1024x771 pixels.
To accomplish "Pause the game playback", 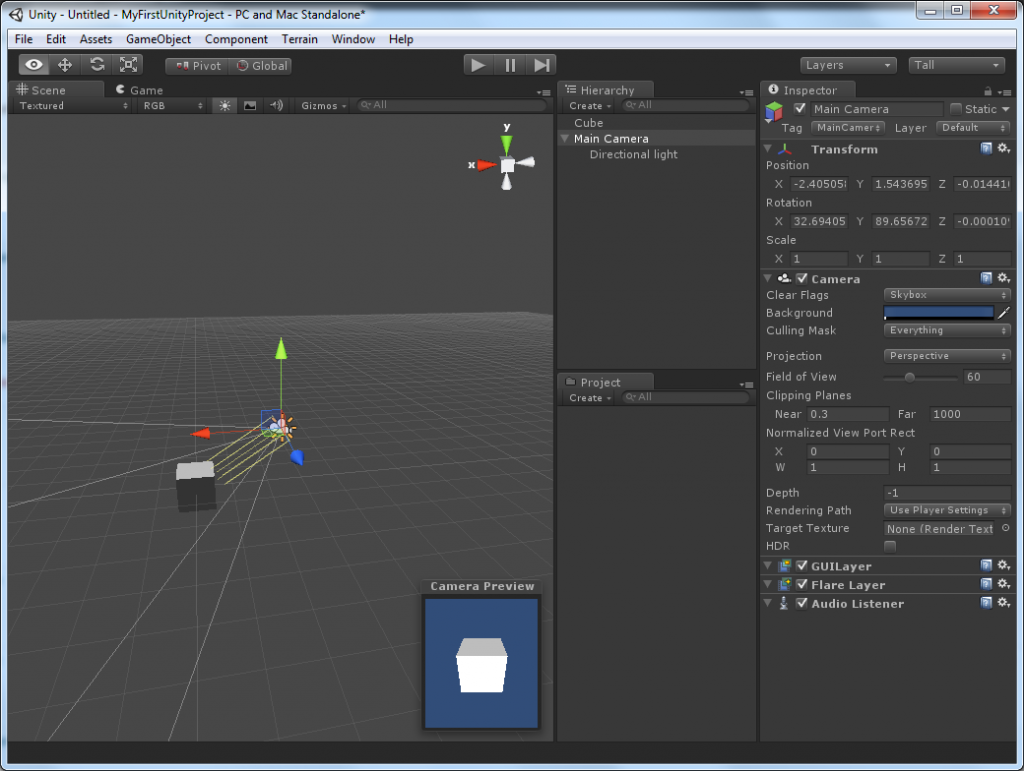I will [x=510, y=65].
